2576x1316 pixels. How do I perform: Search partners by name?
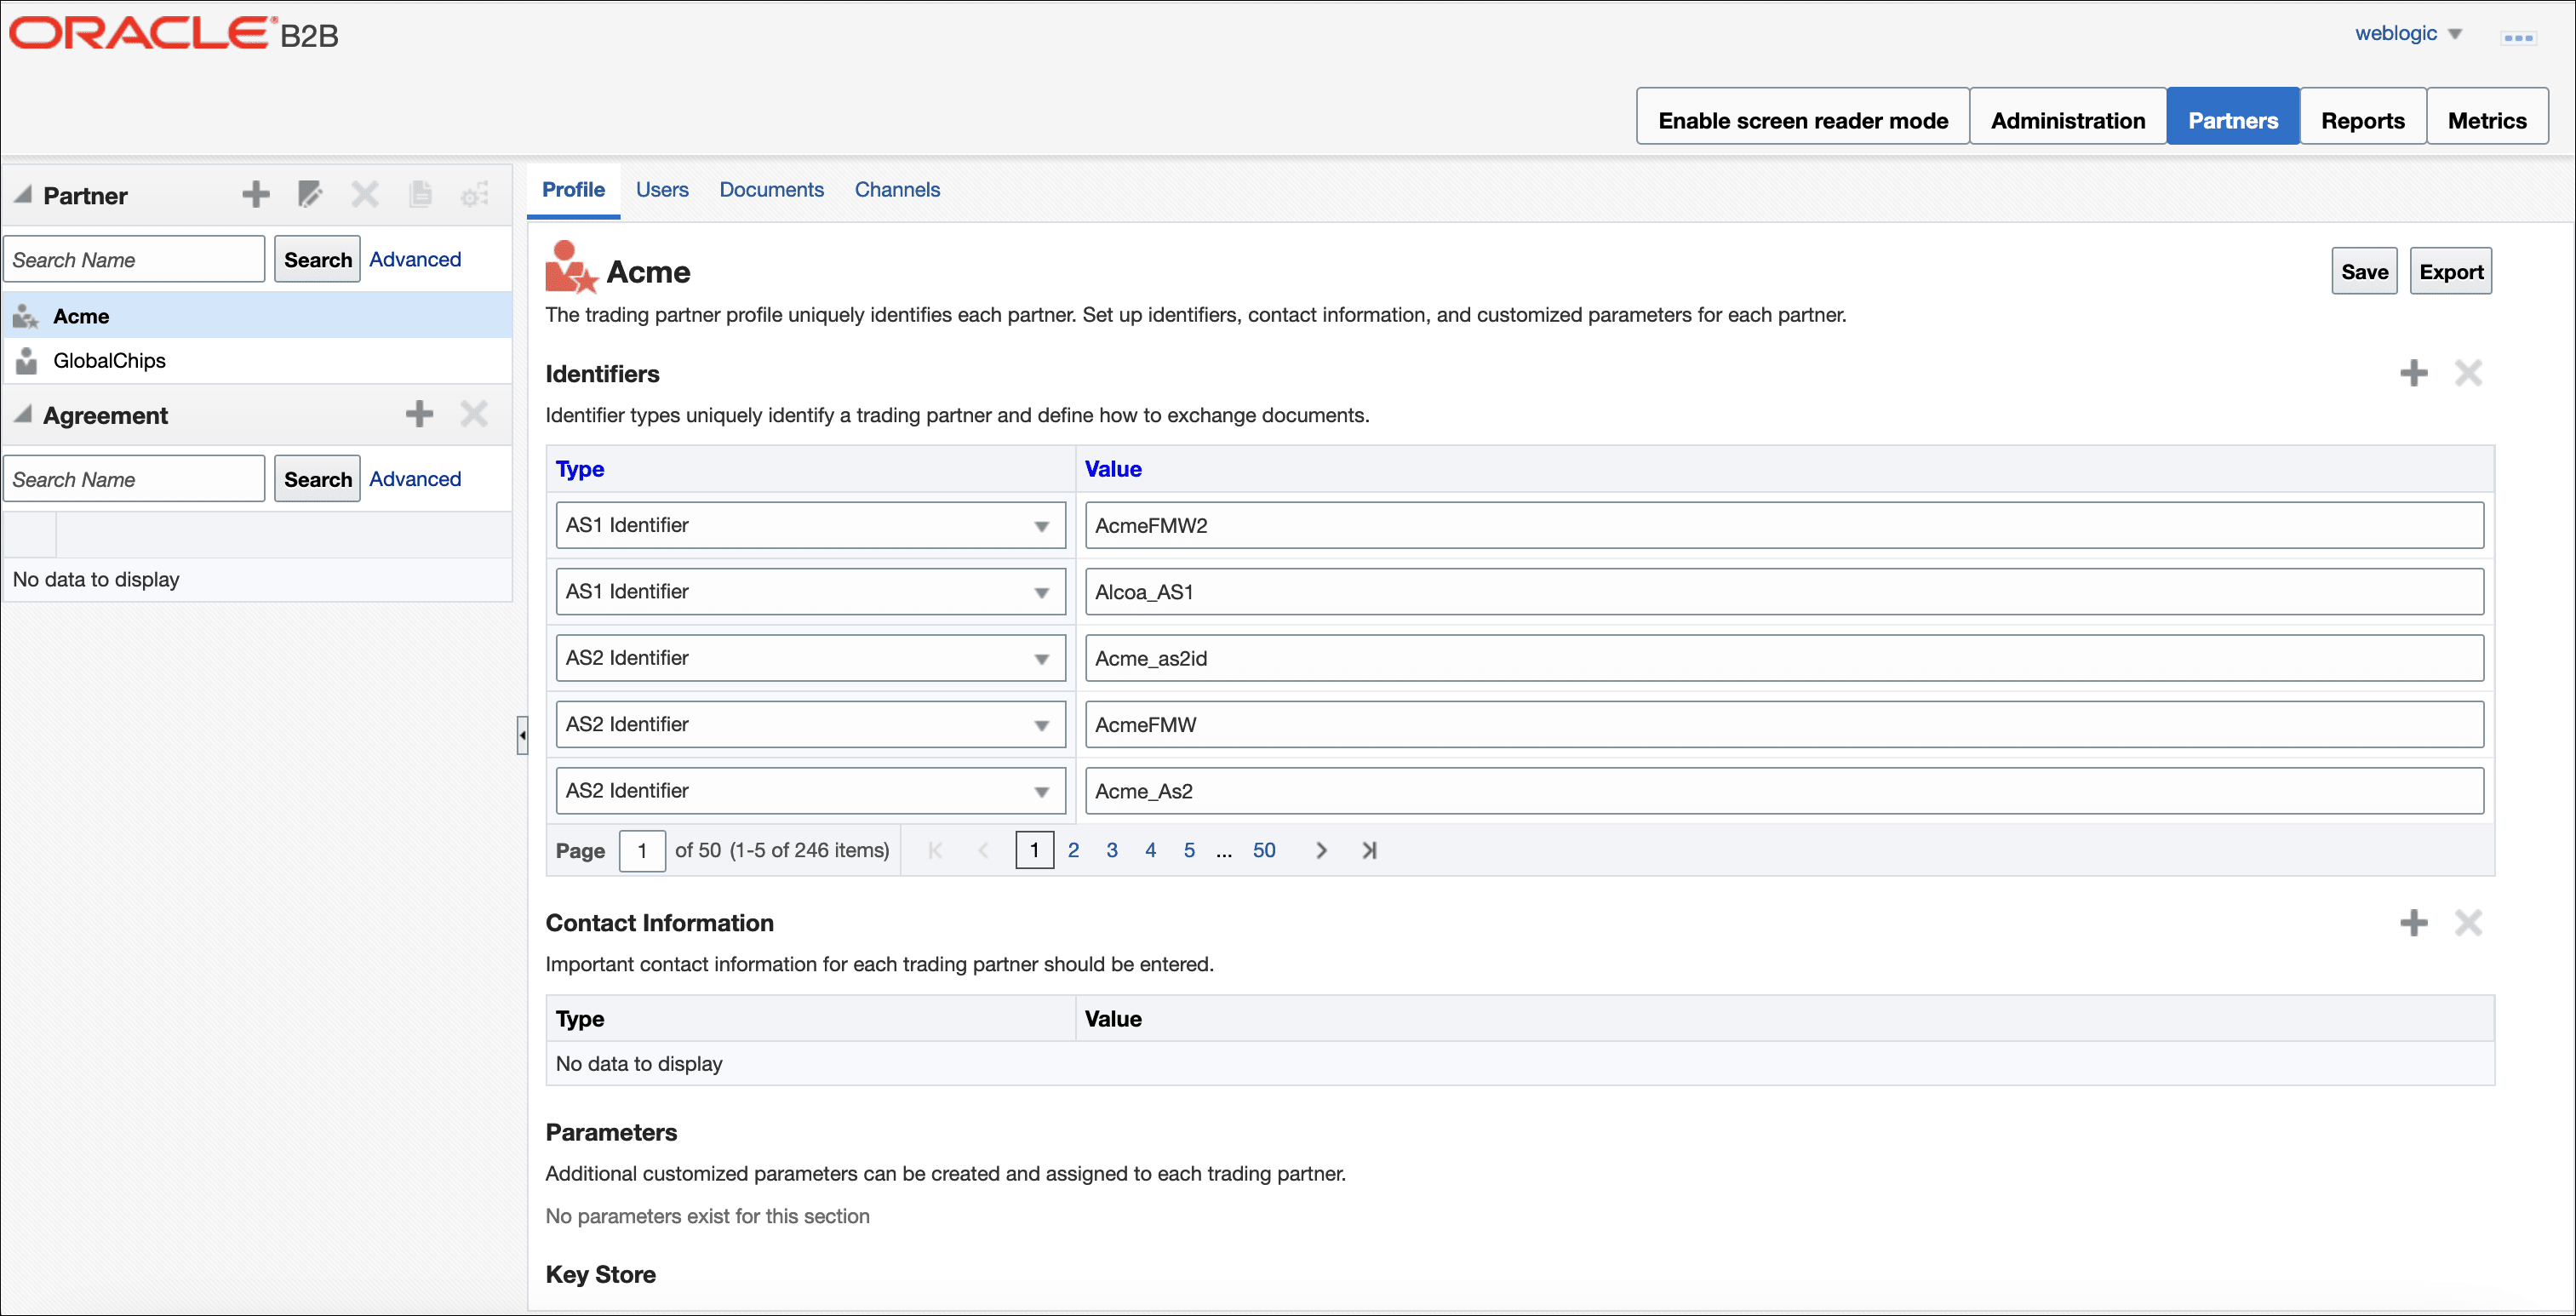point(317,259)
